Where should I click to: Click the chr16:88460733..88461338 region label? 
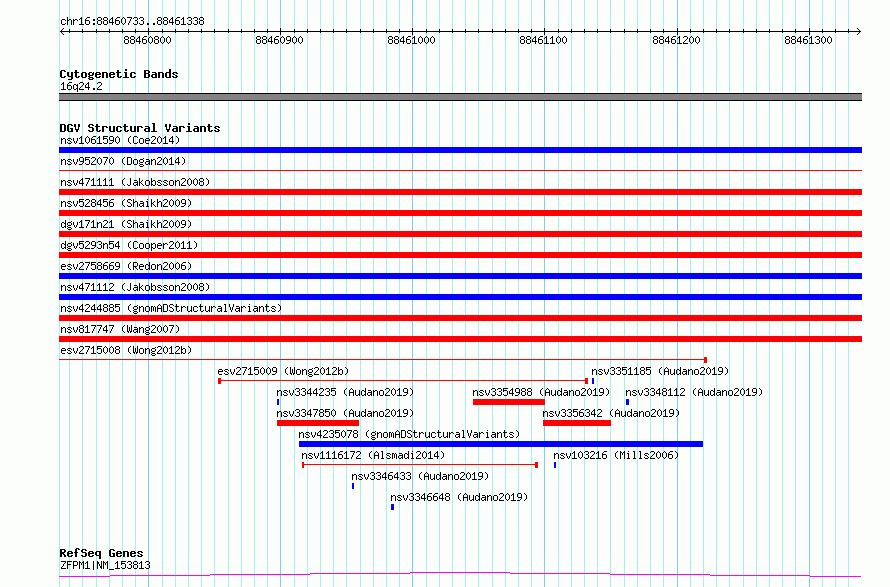(132, 22)
